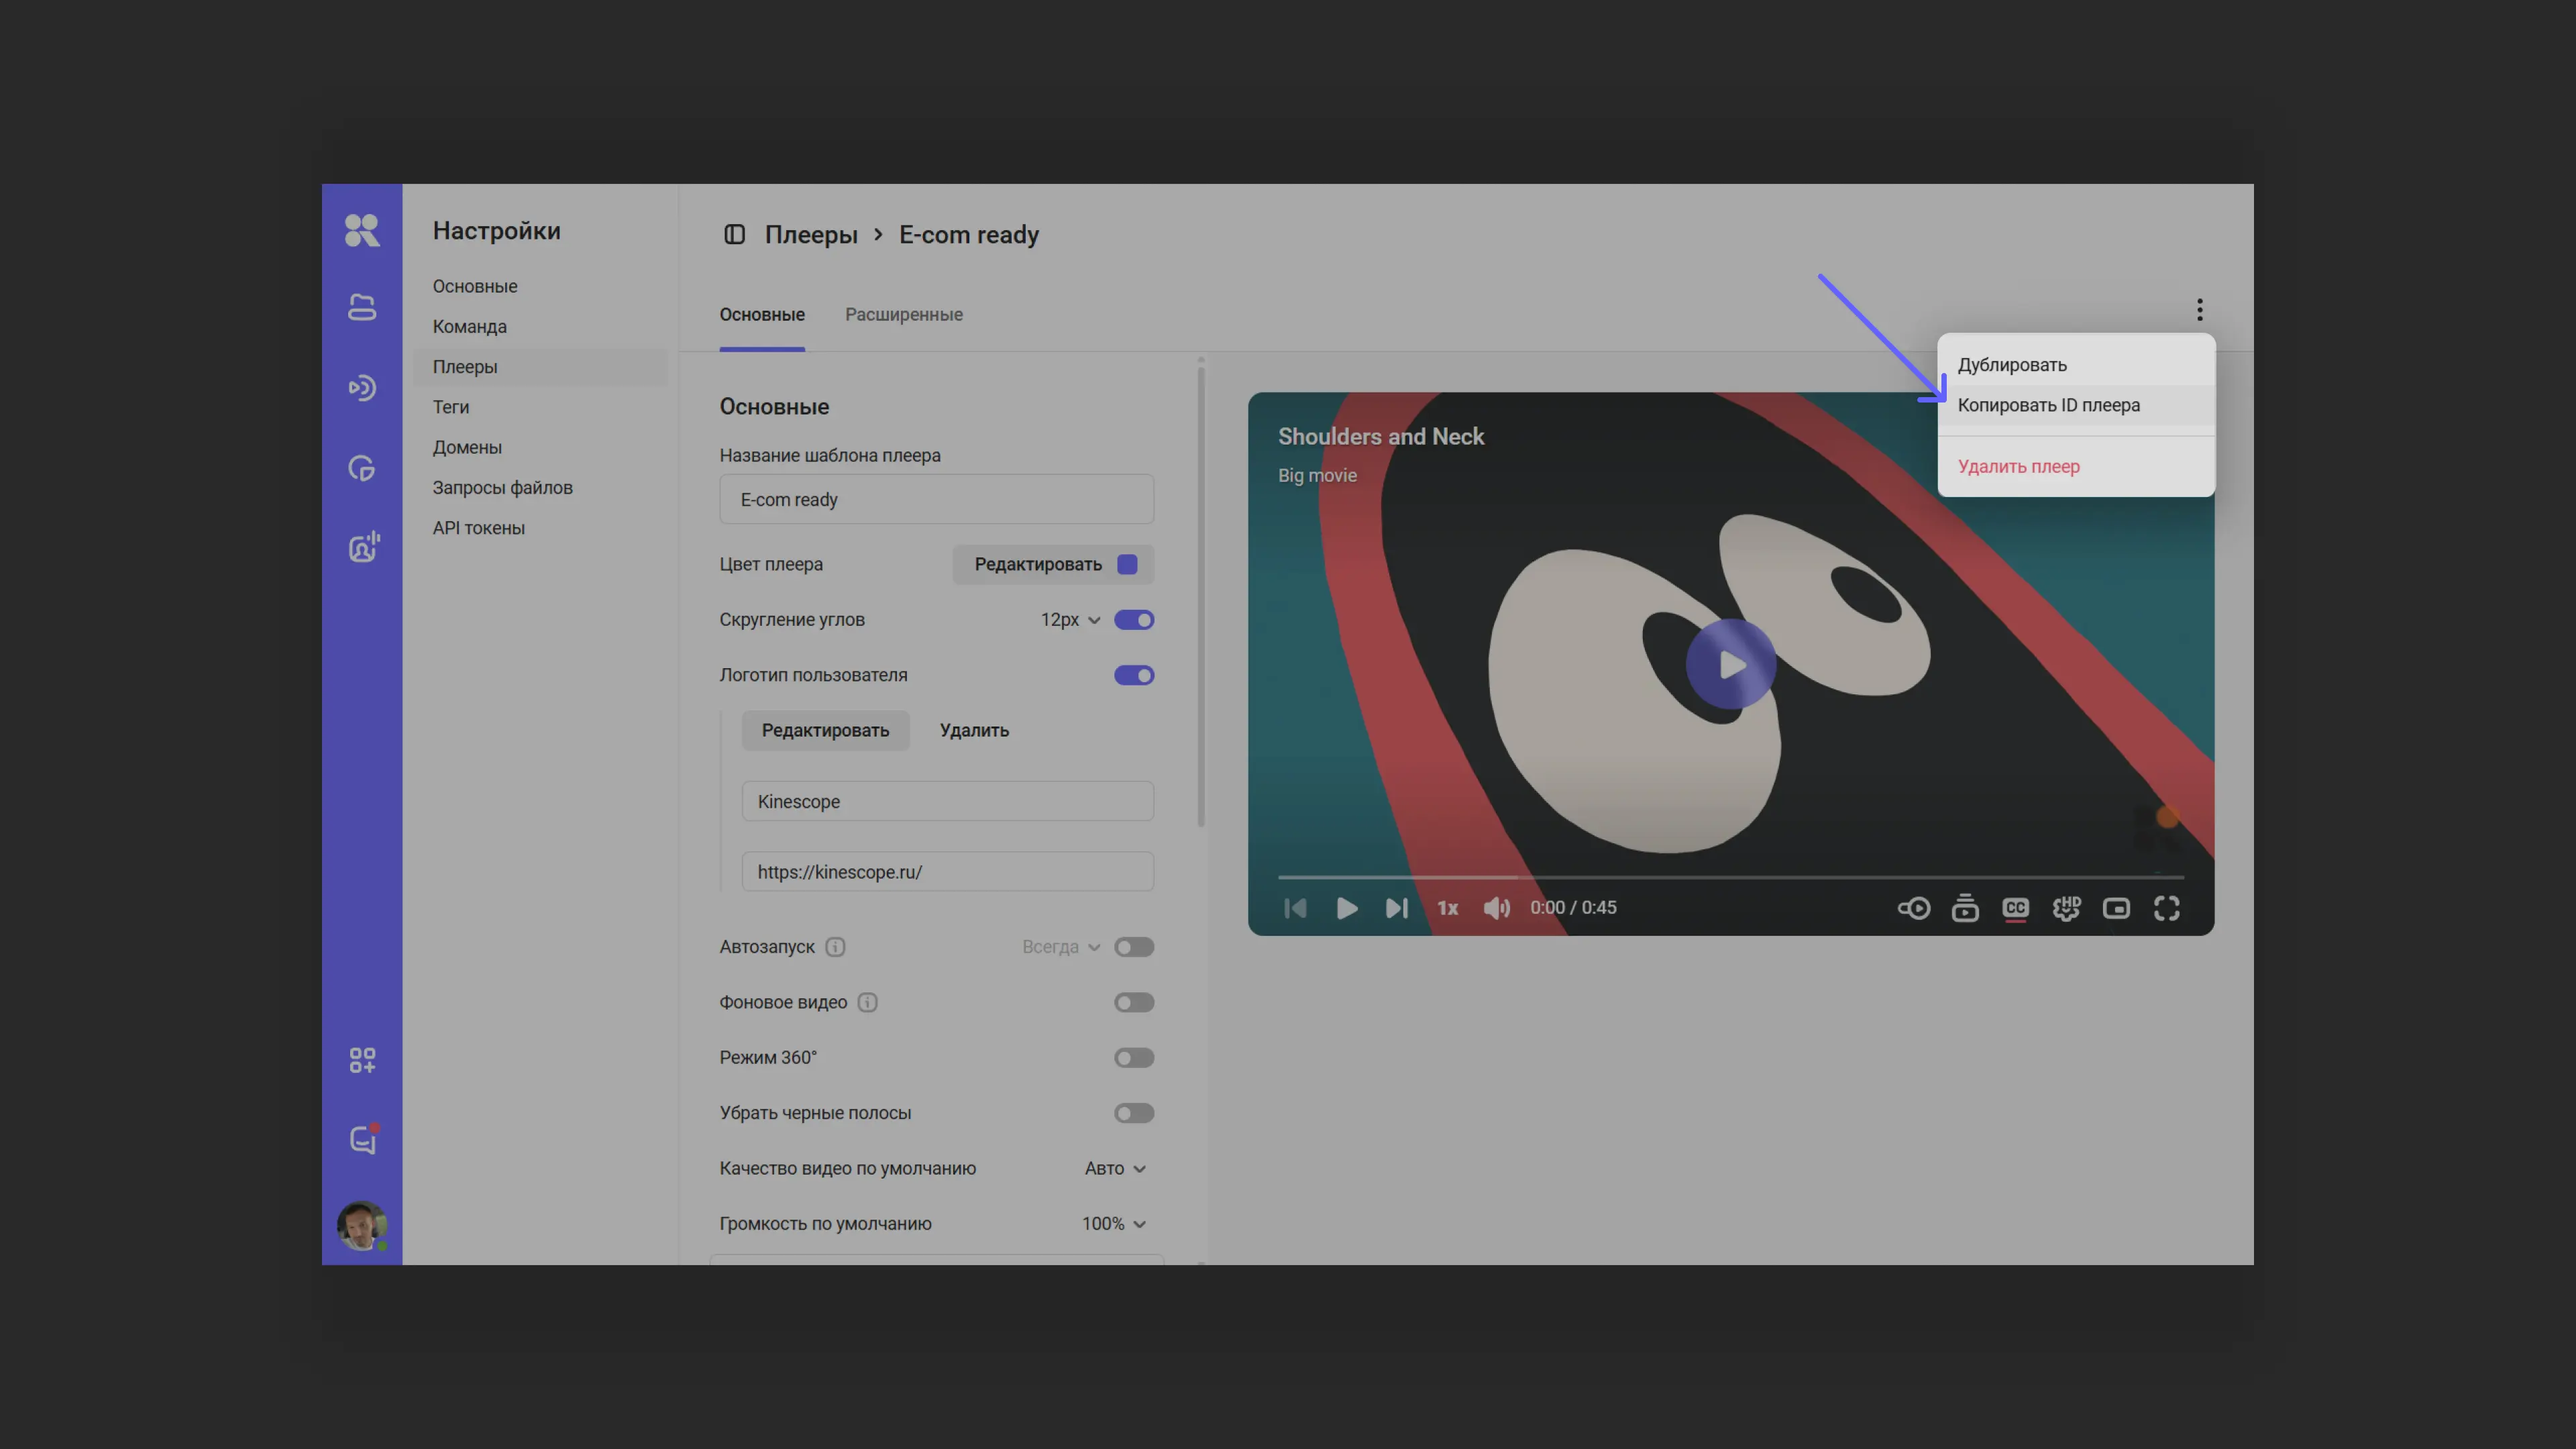
Task: Toggle sidebar panel icon beside Плееры
Action: tap(734, 235)
